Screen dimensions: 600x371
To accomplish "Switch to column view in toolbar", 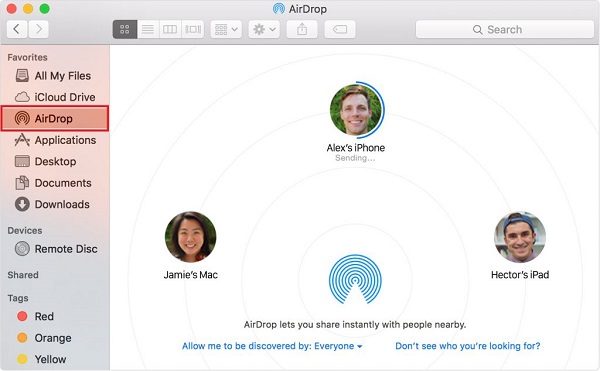I will click(170, 29).
